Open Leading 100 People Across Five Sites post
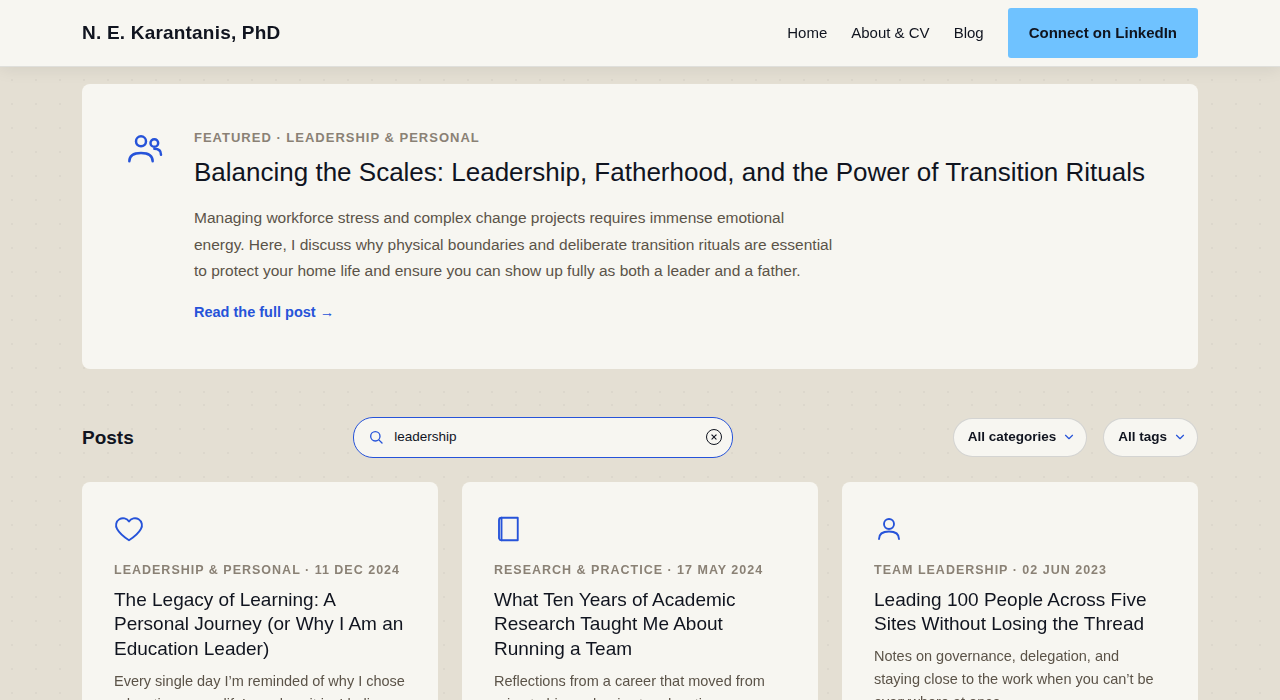 click(1010, 612)
